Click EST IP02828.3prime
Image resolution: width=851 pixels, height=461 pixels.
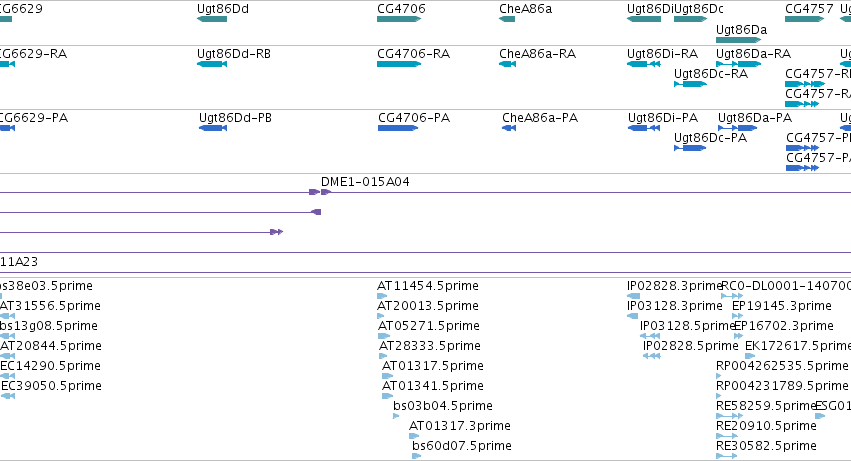(675, 286)
